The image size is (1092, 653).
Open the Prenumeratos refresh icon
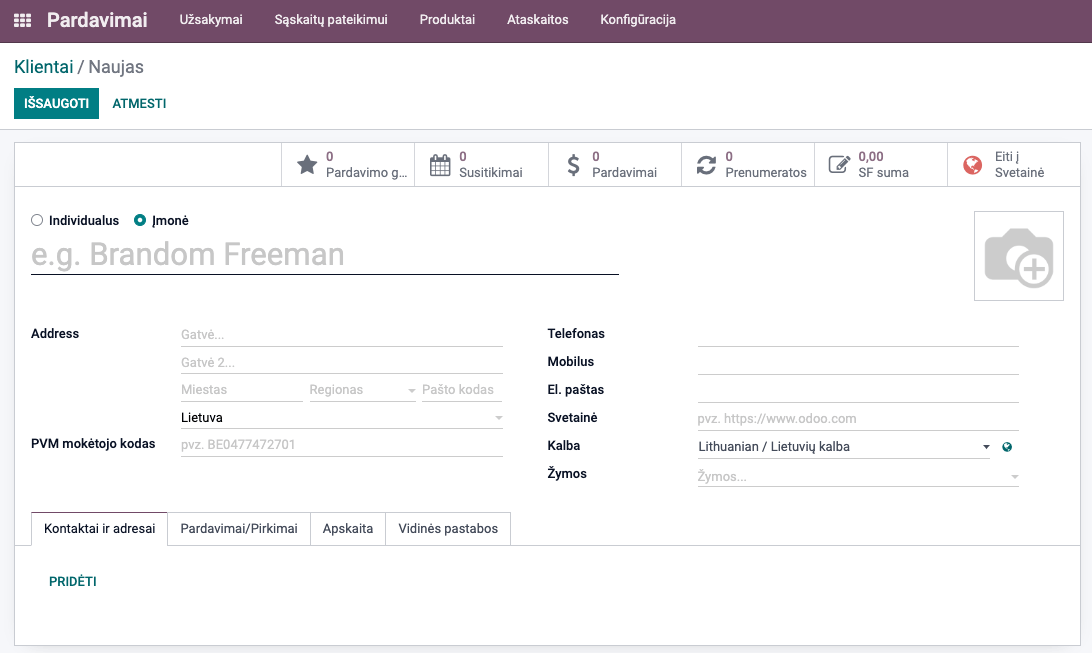[x=706, y=165]
